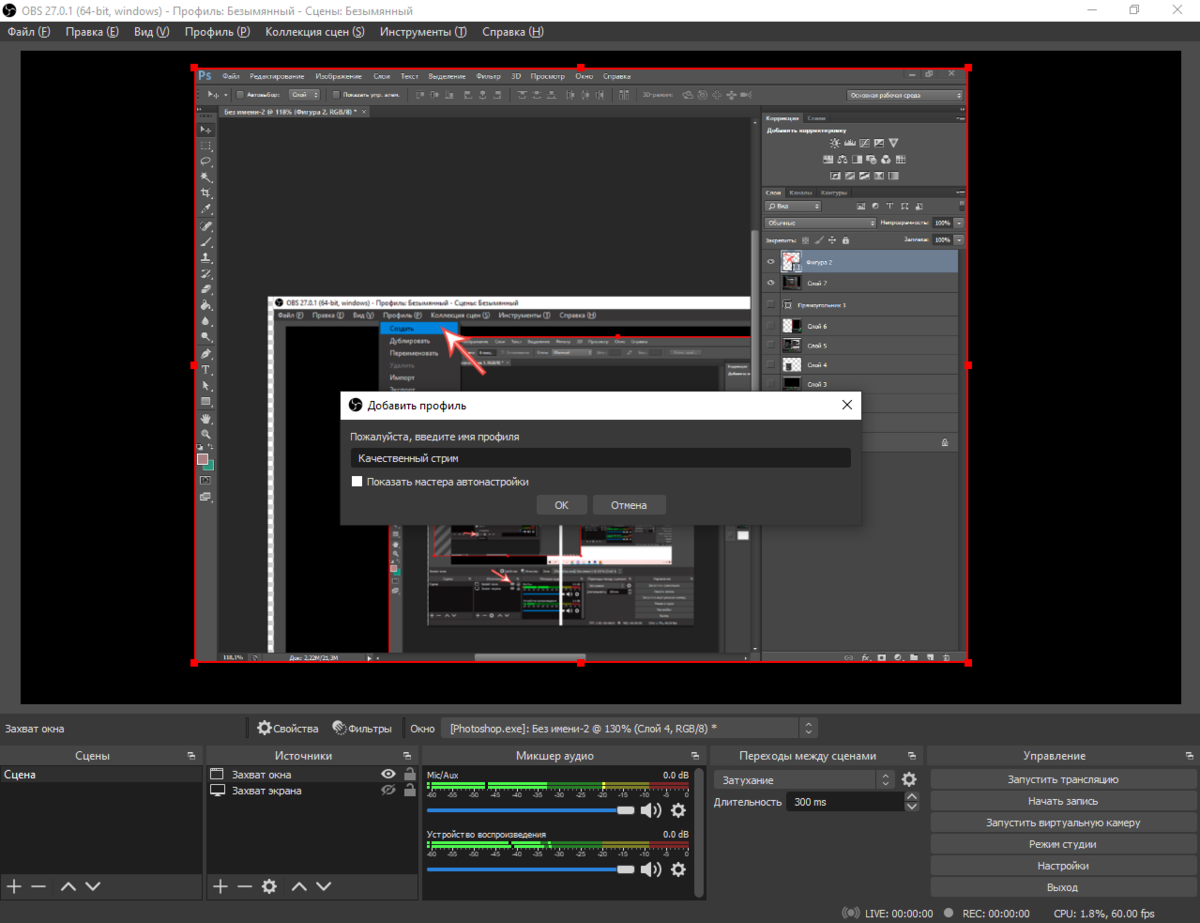Toggle lock on Захват экрана source
1200x923 pixels.
[x=409, y=790]
